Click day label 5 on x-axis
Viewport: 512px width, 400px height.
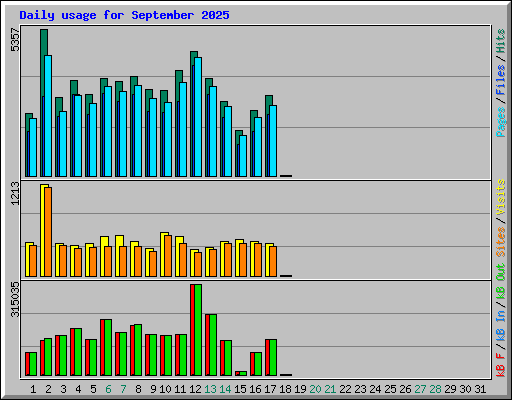[93, 389]
